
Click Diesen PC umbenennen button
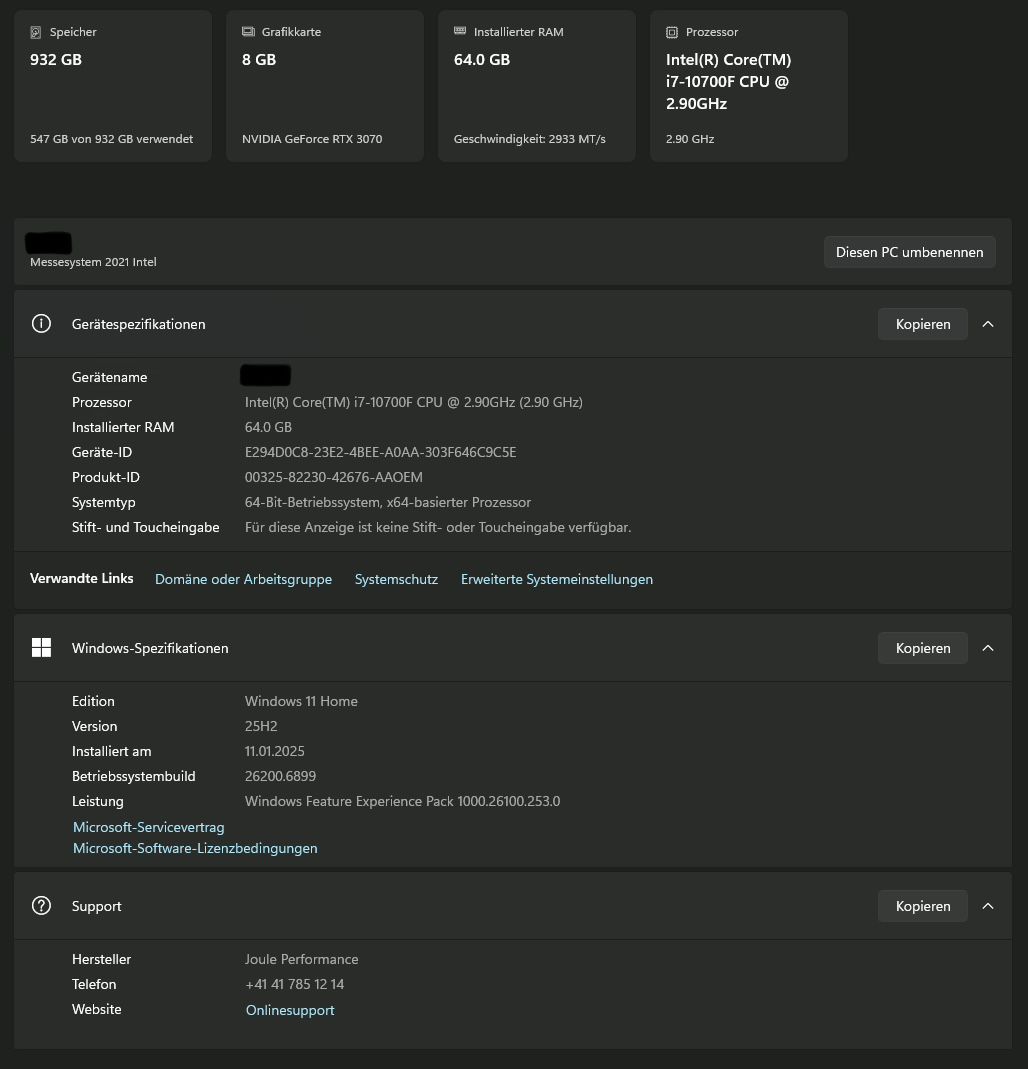pos(909,252)
